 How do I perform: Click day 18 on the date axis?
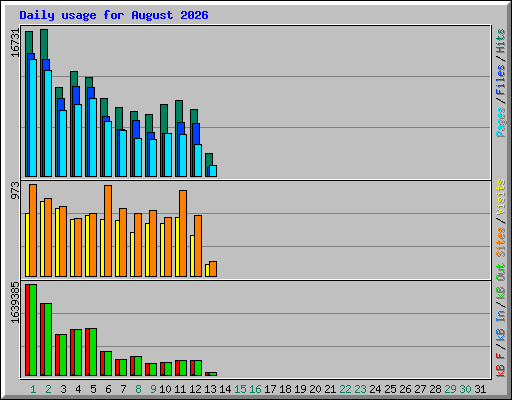point(285,389)
